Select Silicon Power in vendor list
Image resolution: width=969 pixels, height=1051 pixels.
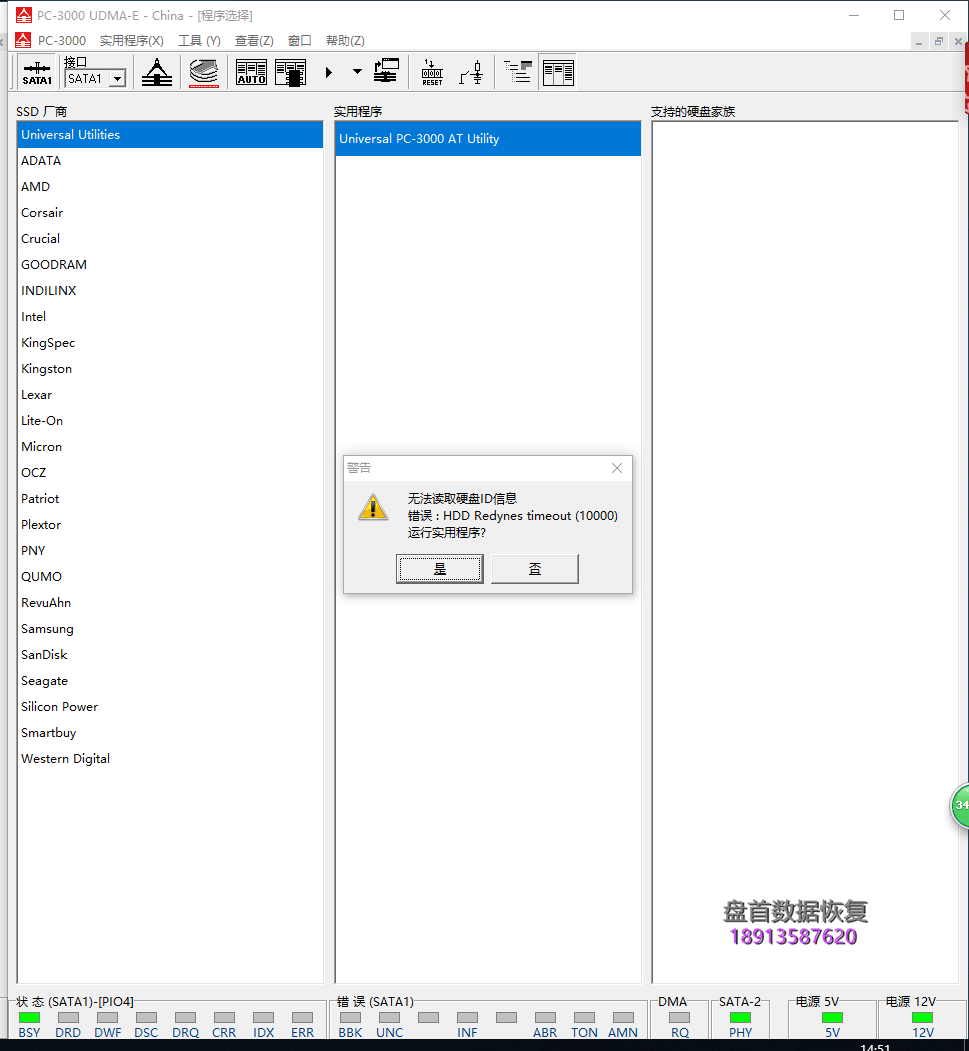[x=170, y=706]
